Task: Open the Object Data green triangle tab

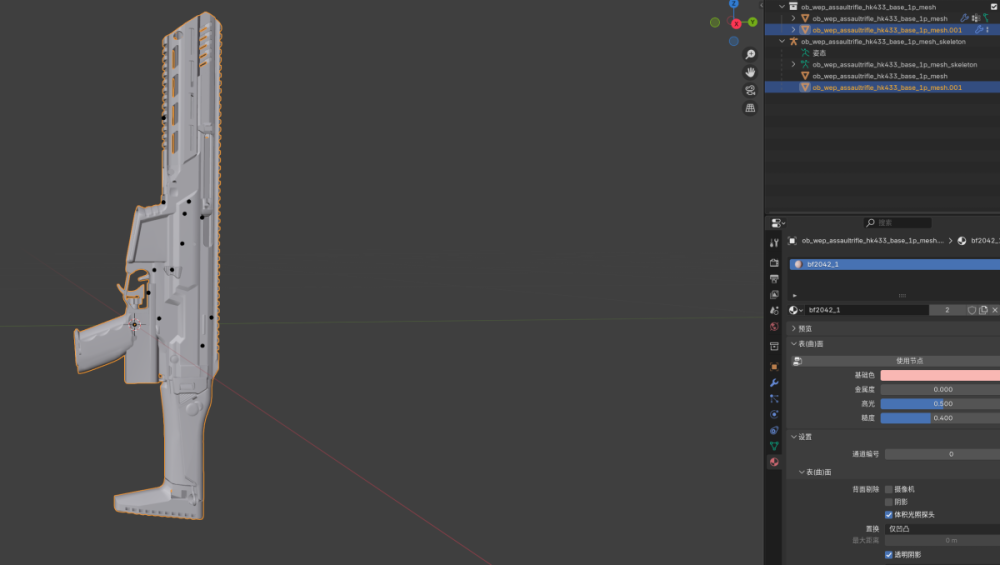Action: click(774, 446)
